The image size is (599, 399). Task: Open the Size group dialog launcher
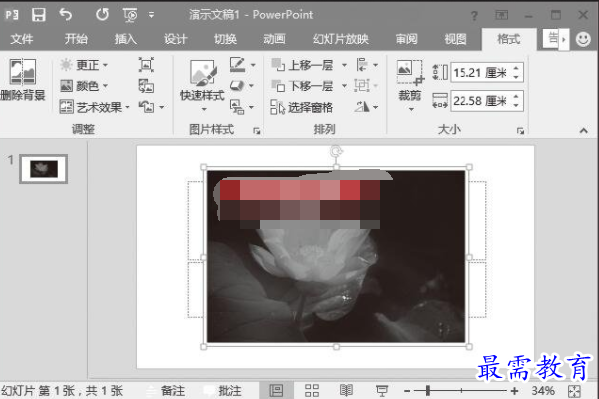(x=520, y=131)
